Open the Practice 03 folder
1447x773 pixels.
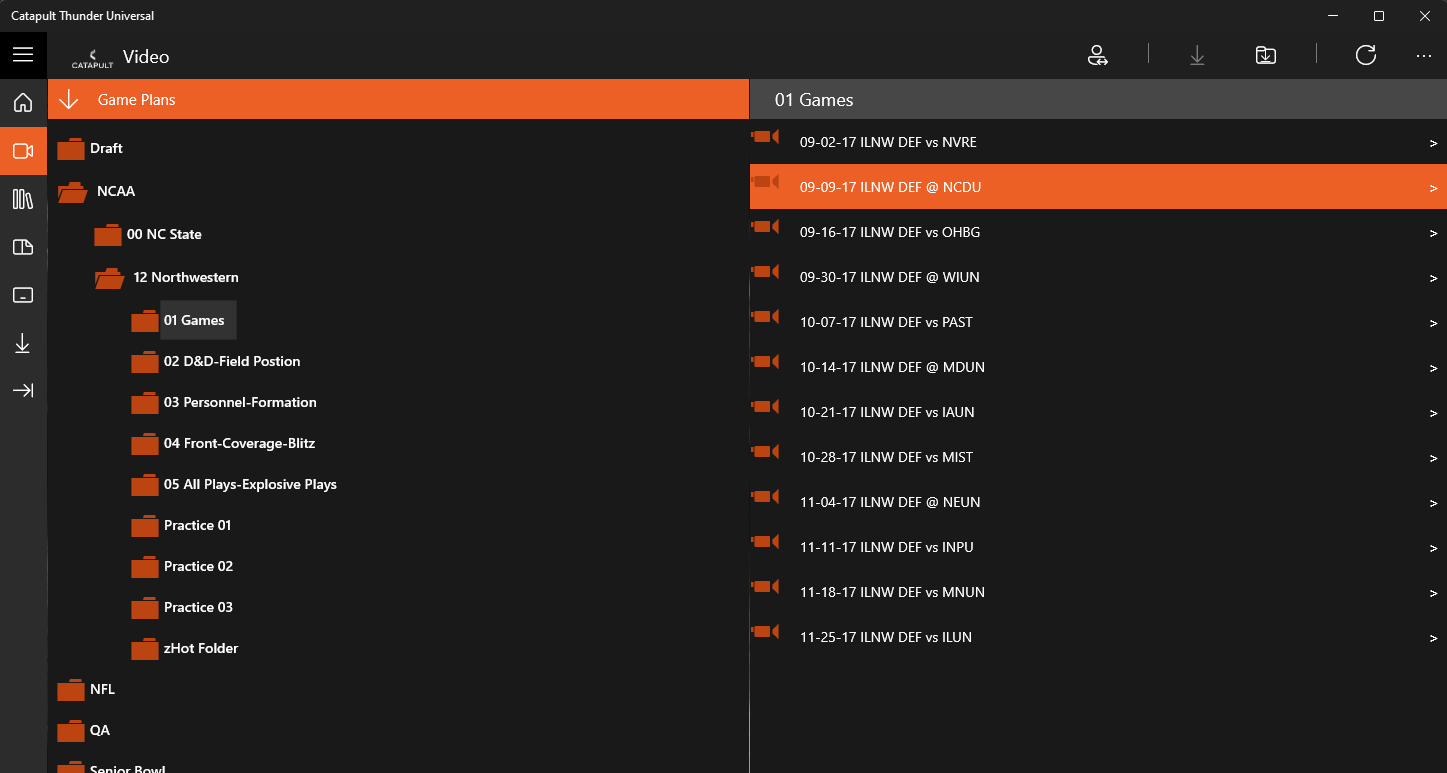[x=197, y=607]
